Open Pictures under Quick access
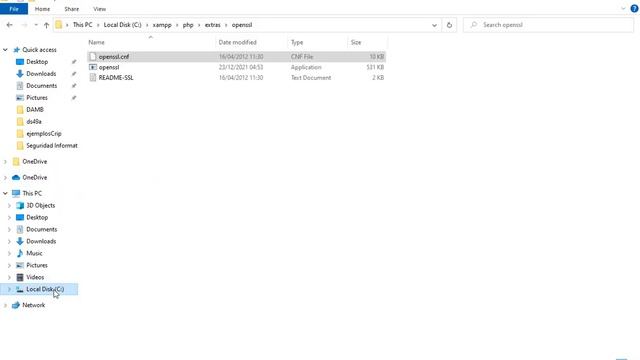The height and width of the screenshot is (360, 640). [37, 98]
